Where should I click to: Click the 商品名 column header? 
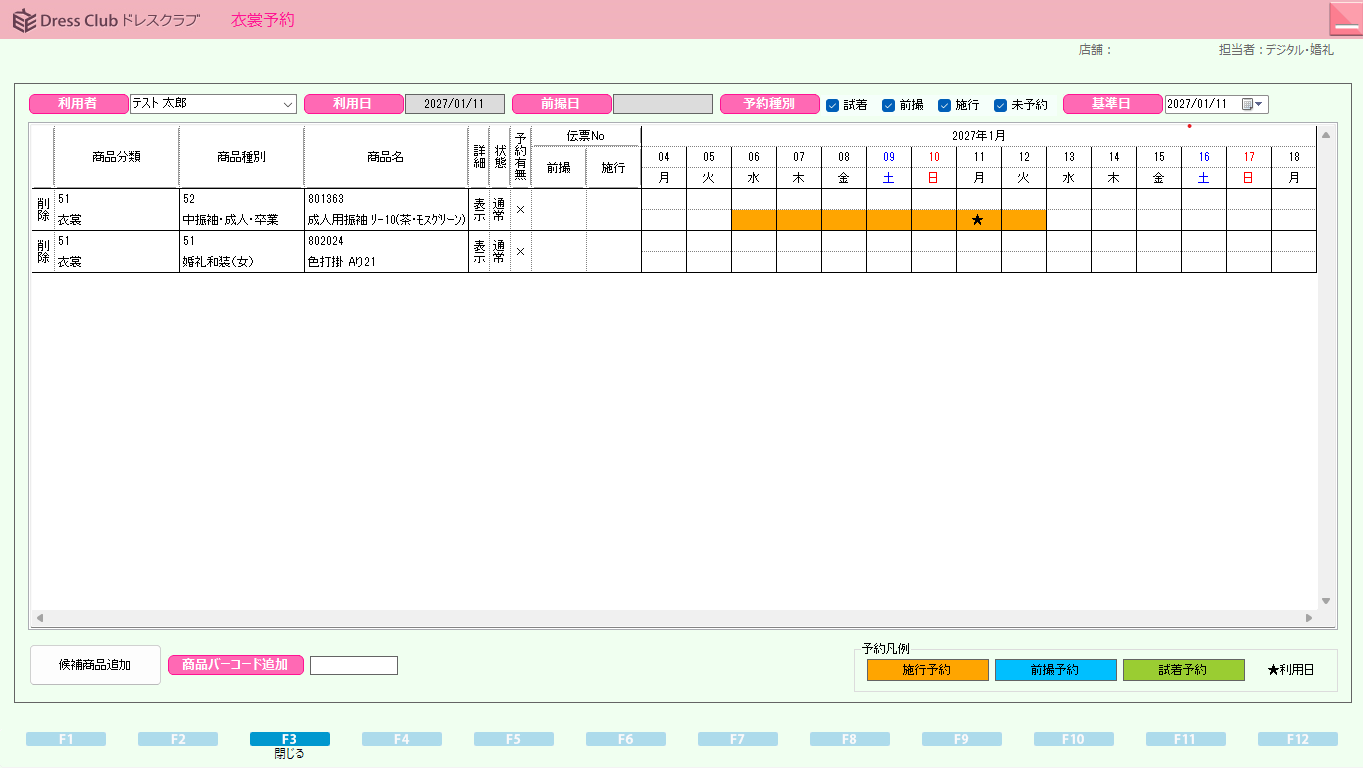click(x=386, y=157)
